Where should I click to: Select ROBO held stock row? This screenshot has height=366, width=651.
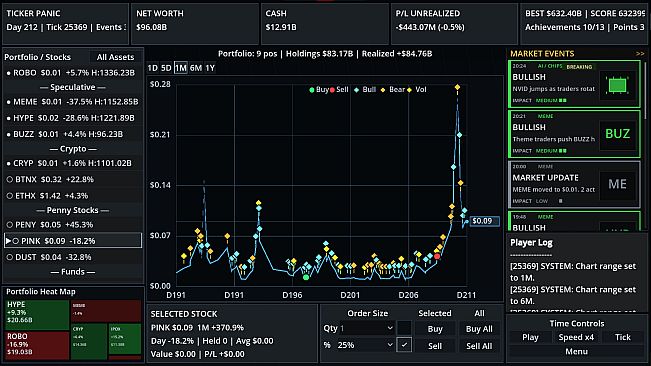tap(73, 73)
